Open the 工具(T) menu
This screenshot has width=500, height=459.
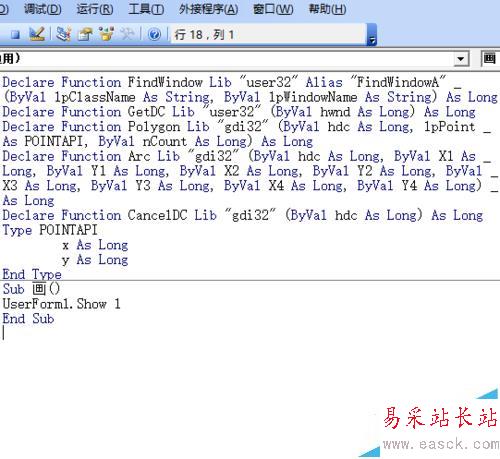pyautogui.click(x=146, y=9)
